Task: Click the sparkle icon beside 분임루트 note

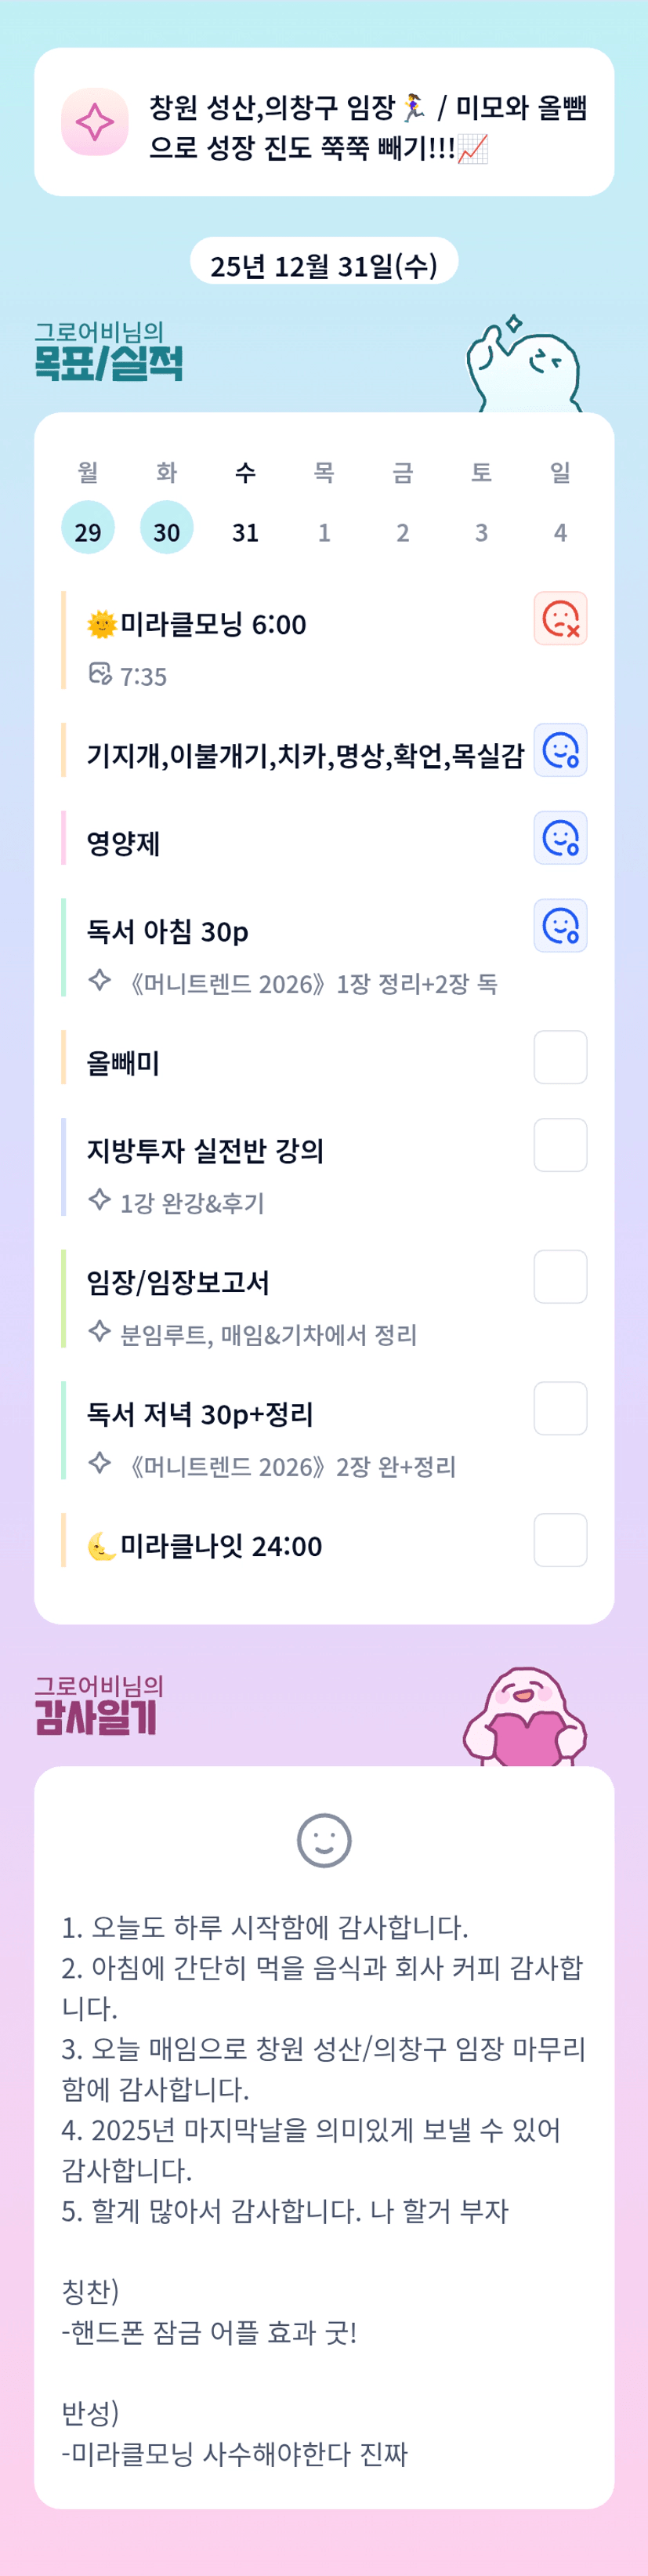Action: click(x=99, y=1331)
